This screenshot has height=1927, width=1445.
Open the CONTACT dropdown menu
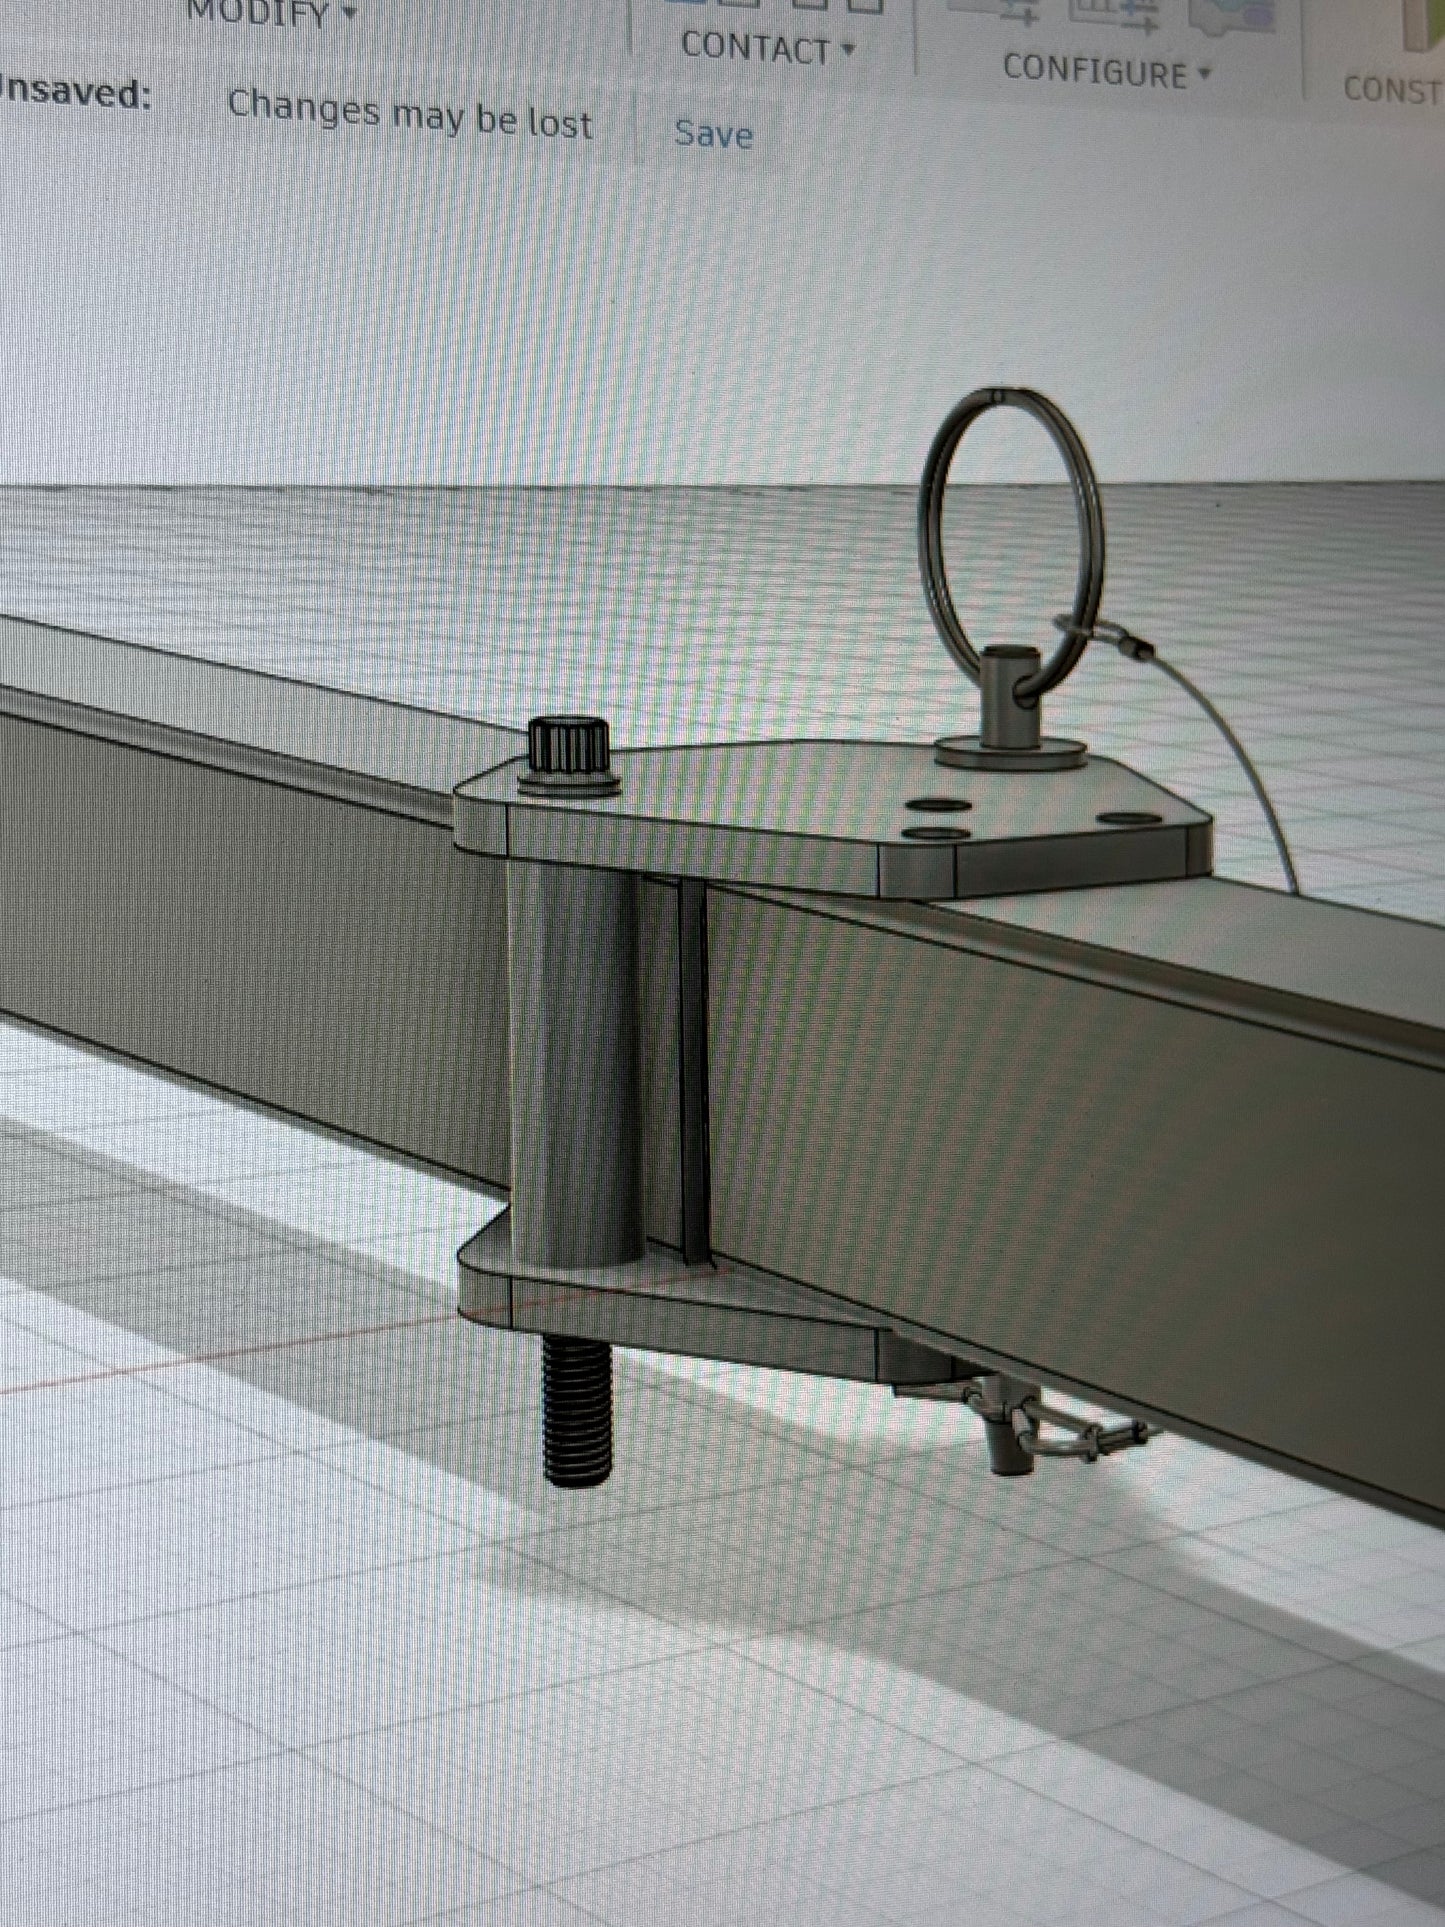767,49
